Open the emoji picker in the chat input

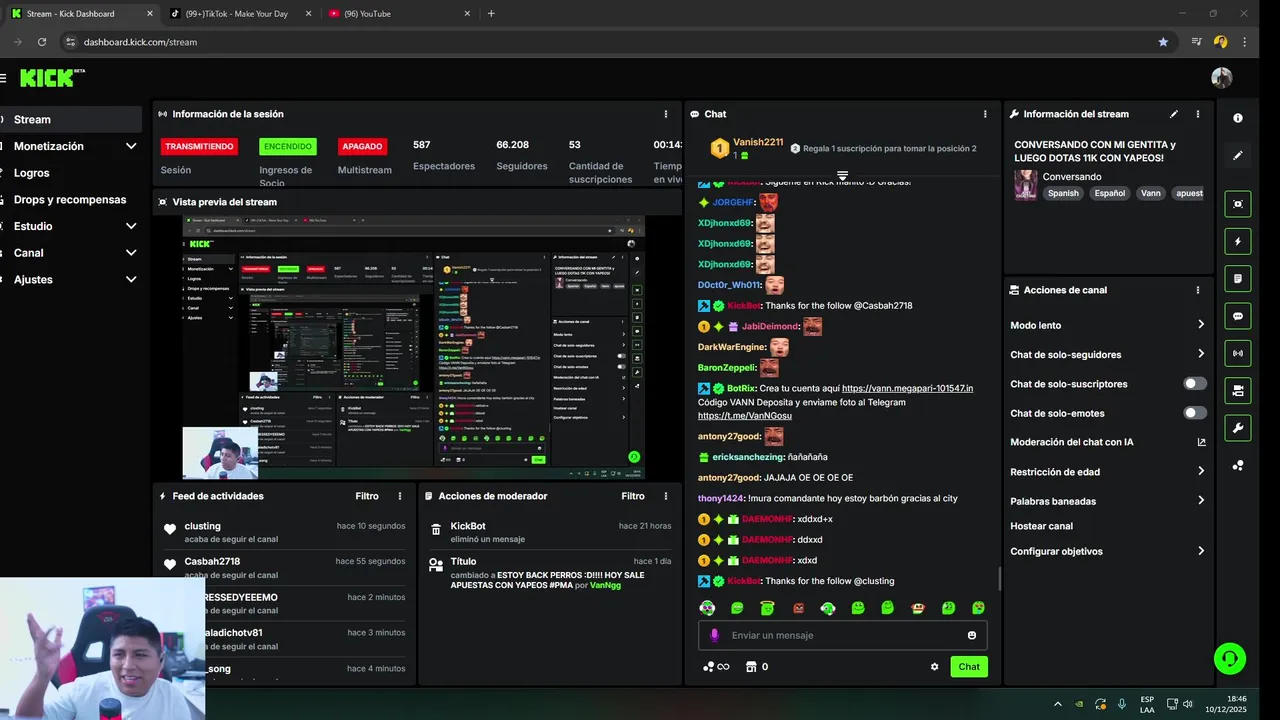tap(972, 635)
